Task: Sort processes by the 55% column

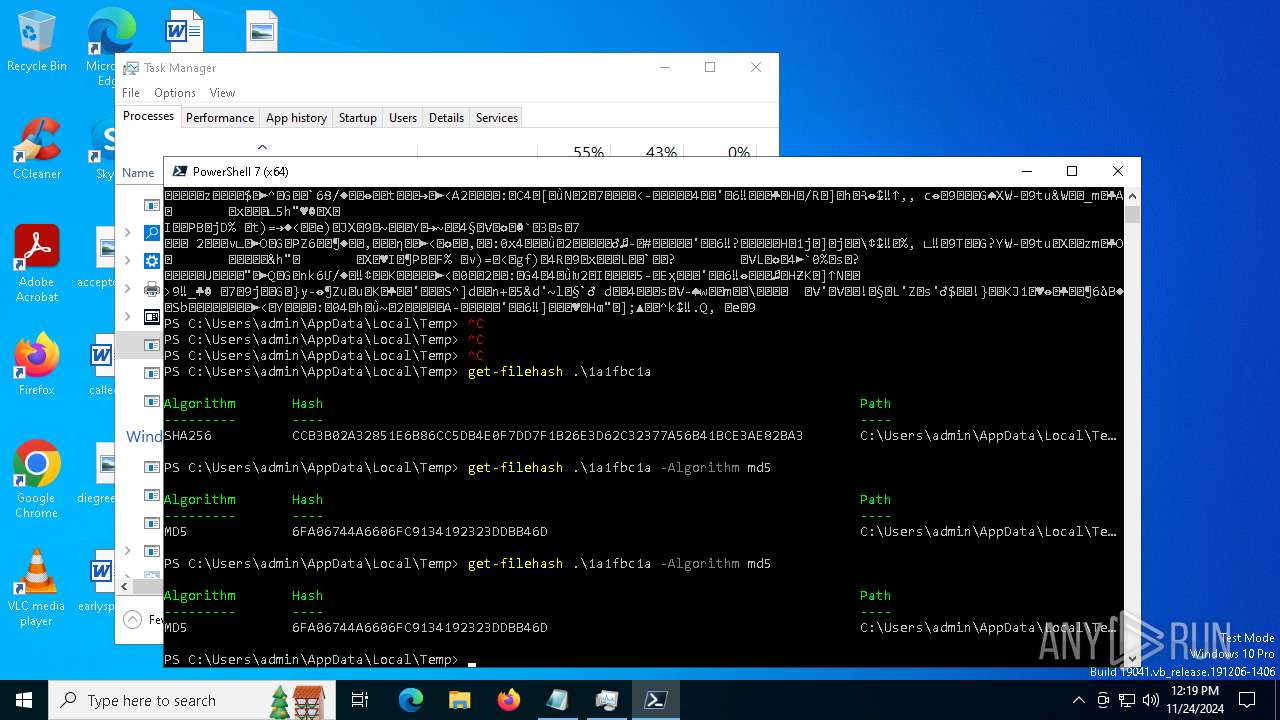Action: click(588, 152)
